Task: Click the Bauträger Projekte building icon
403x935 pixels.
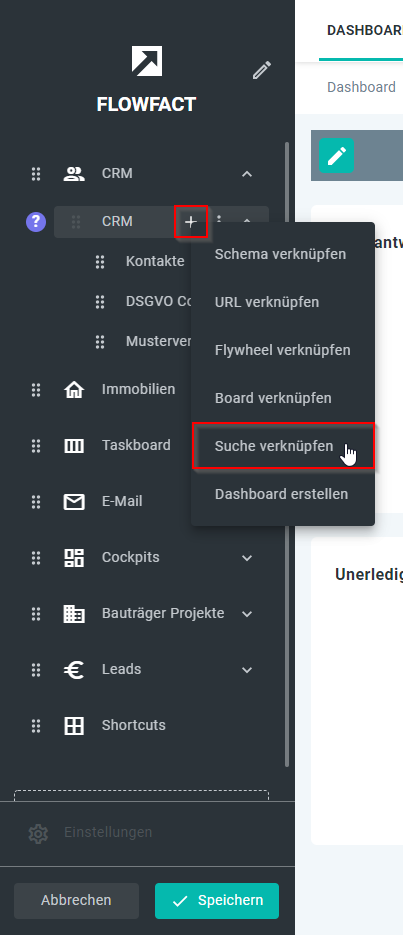Action: tap(74, 614)
